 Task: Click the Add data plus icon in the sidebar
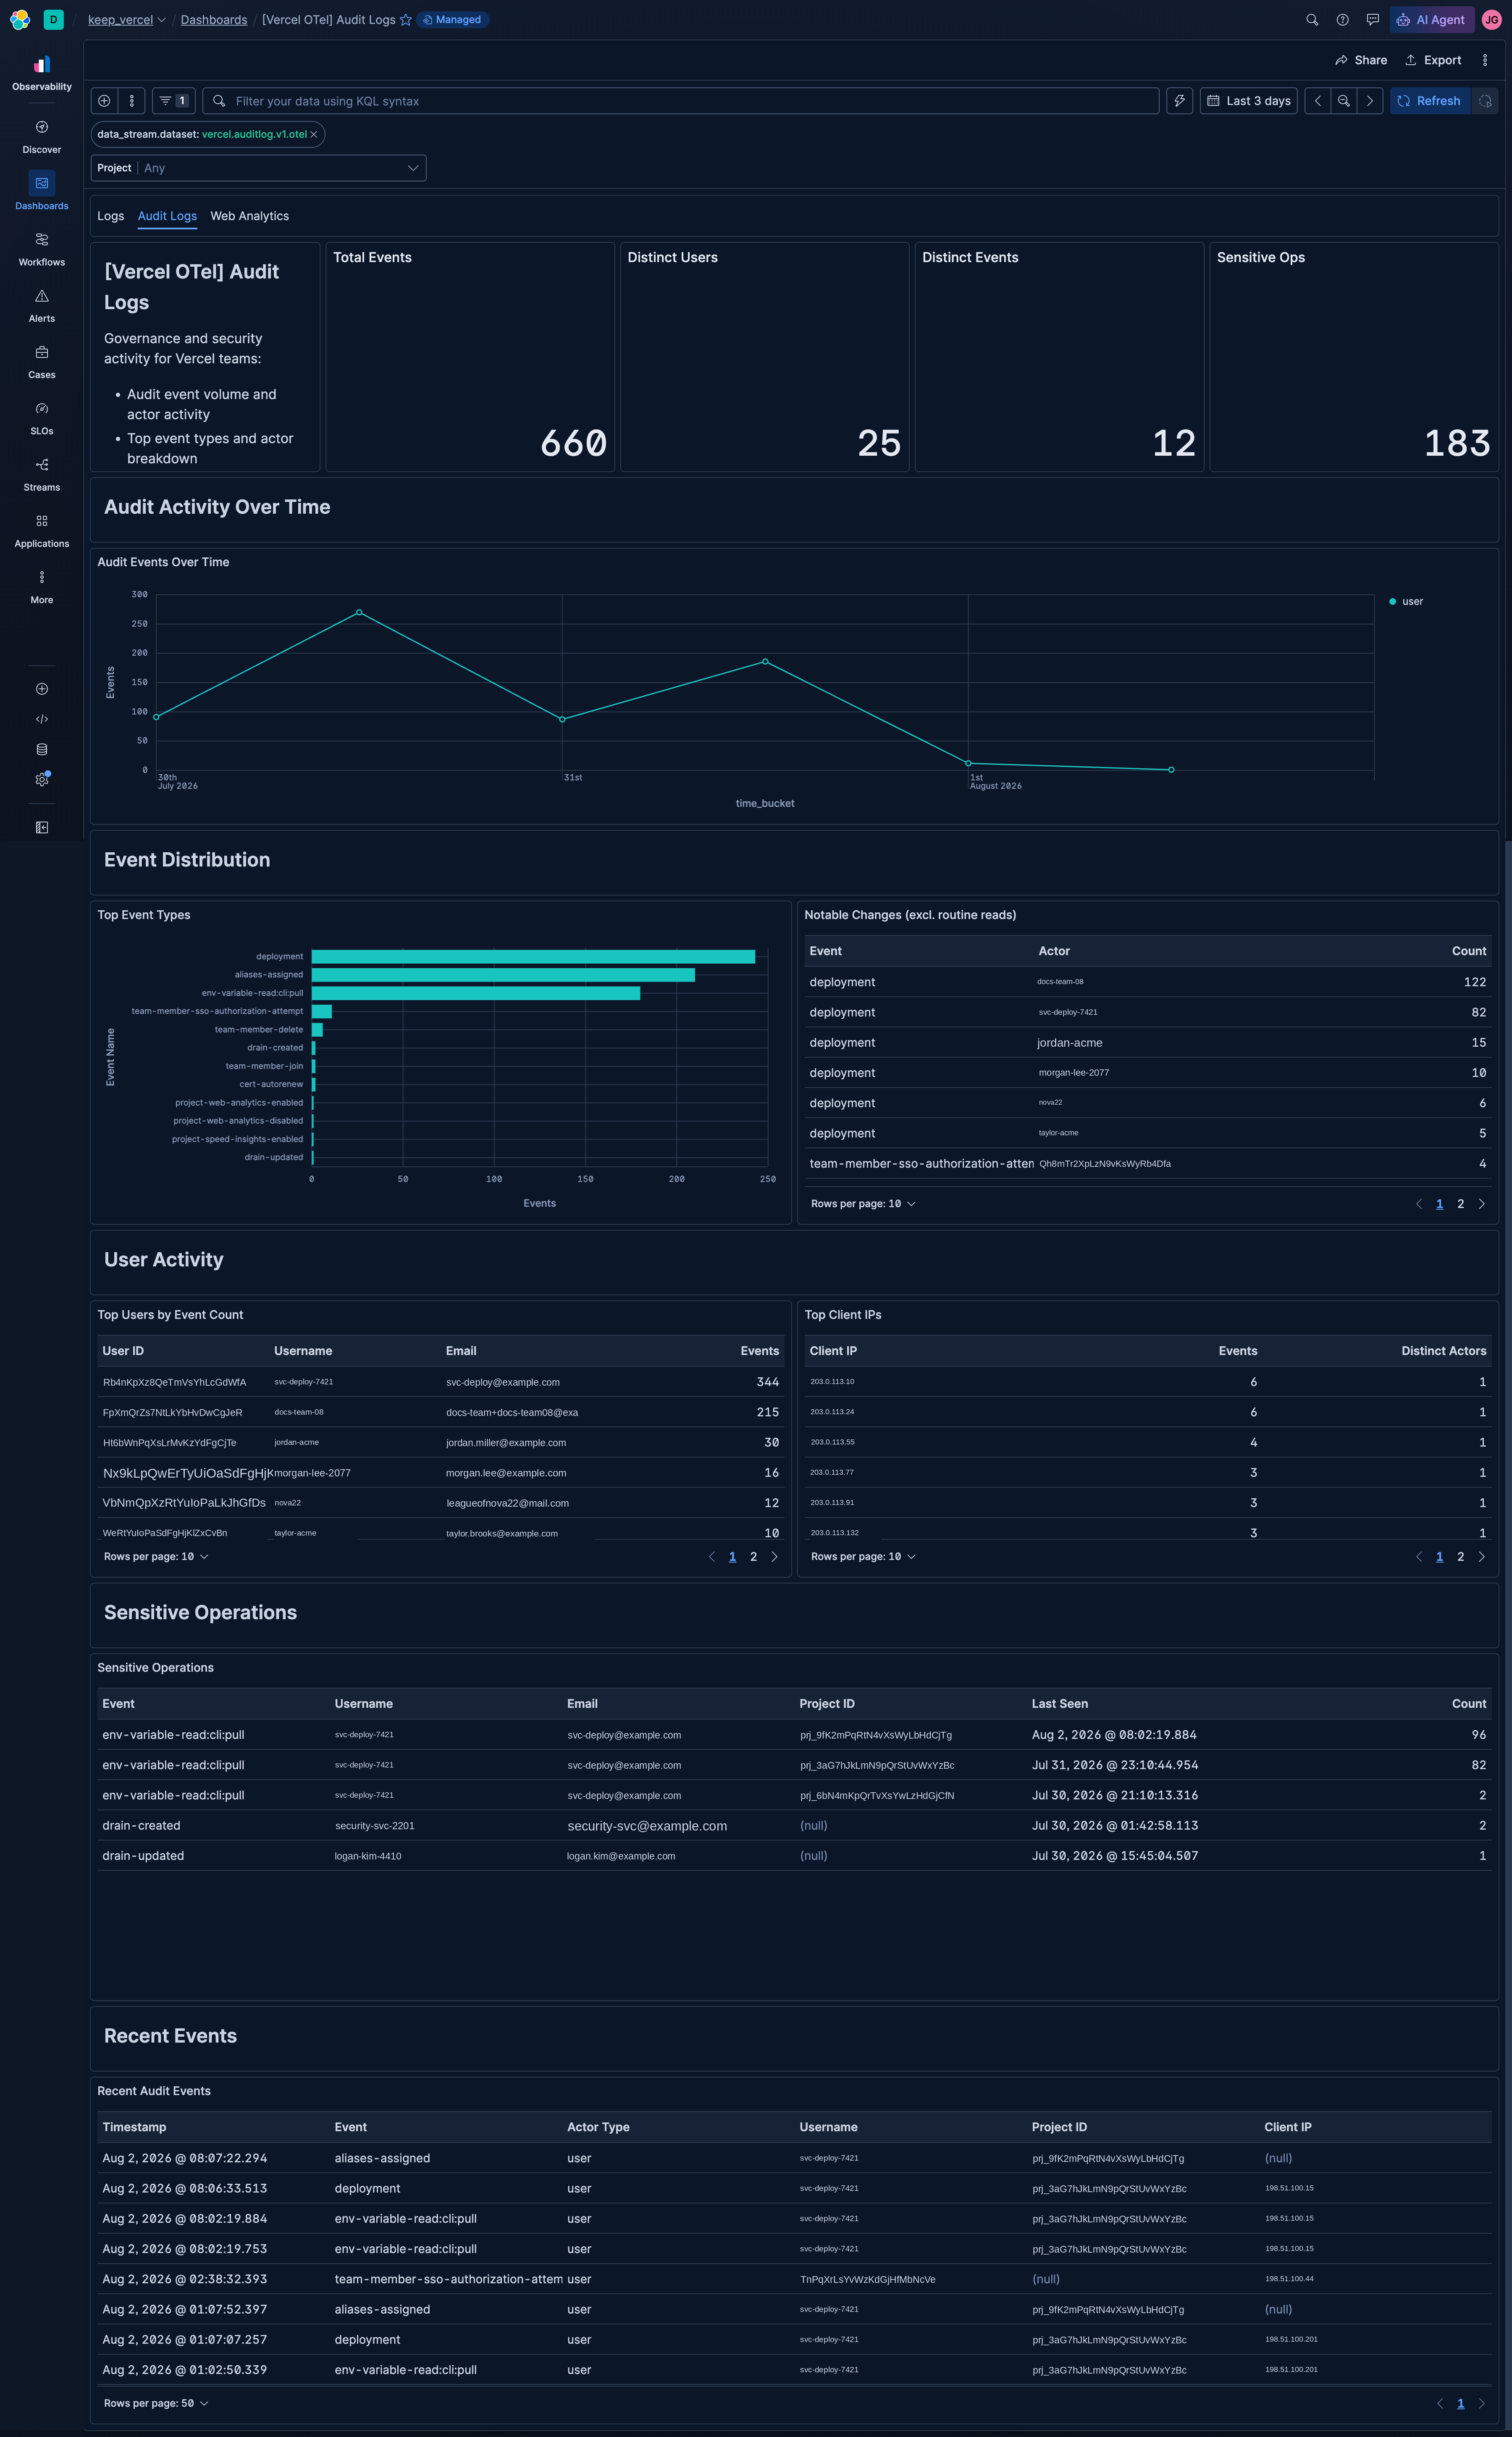point(42,689)
